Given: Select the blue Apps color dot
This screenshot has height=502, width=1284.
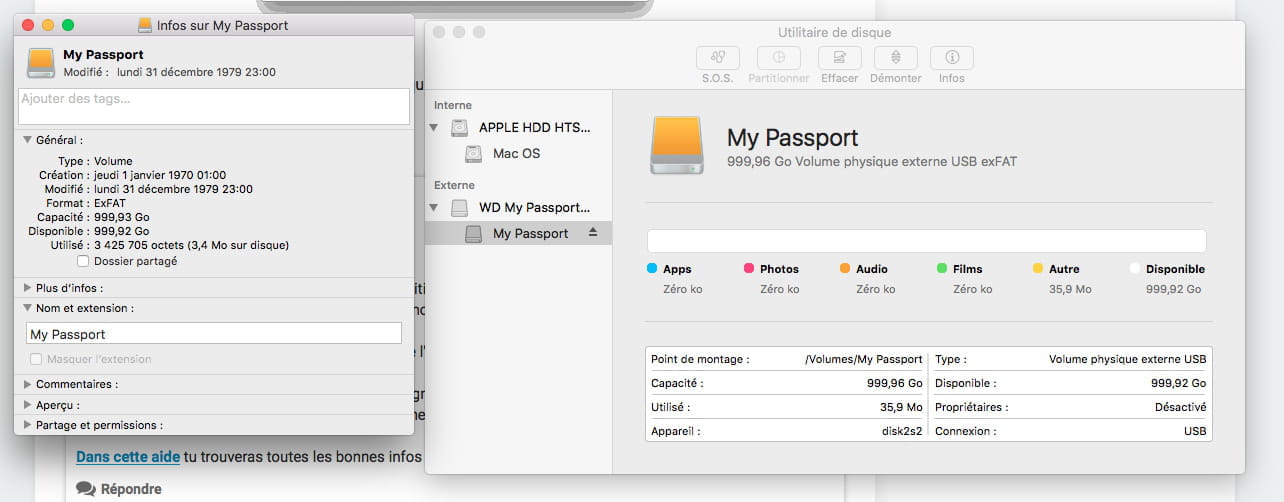Looking at the screenshot, I should point(652,269).
